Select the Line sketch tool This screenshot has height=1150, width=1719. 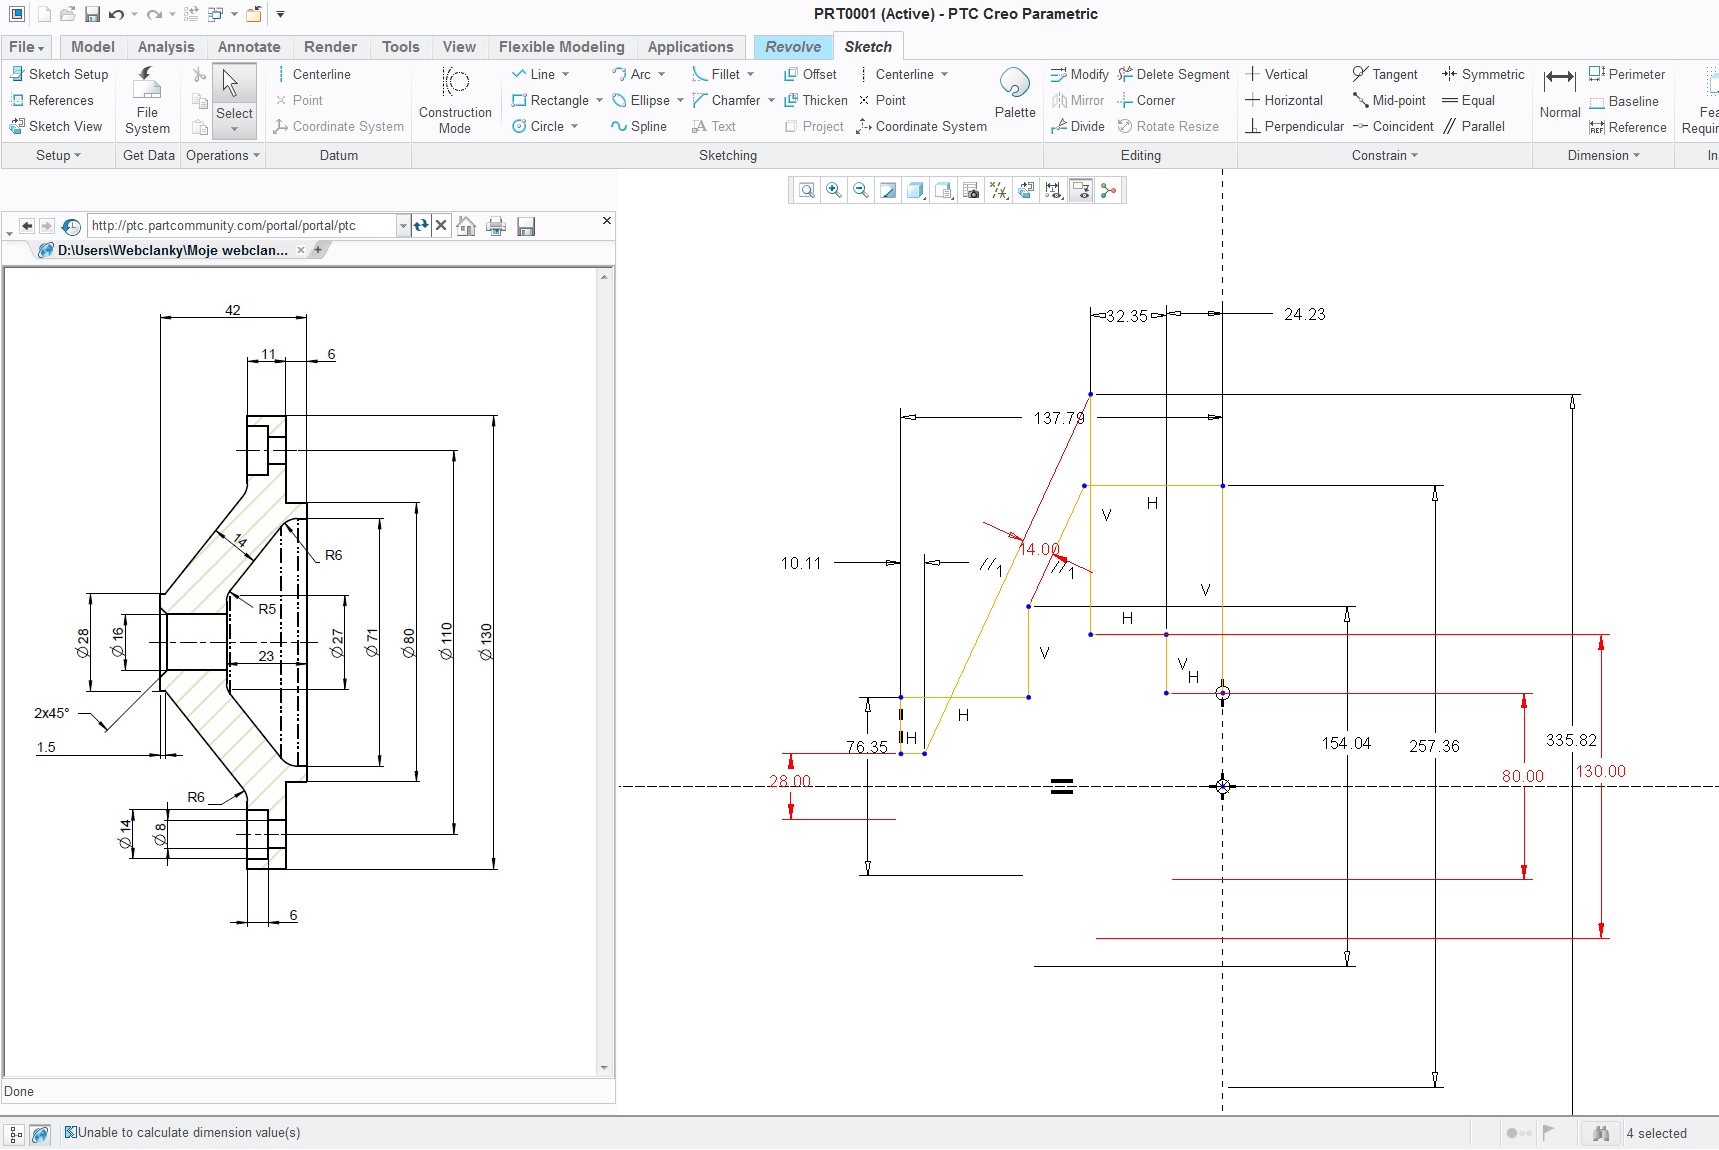[533, 74]
